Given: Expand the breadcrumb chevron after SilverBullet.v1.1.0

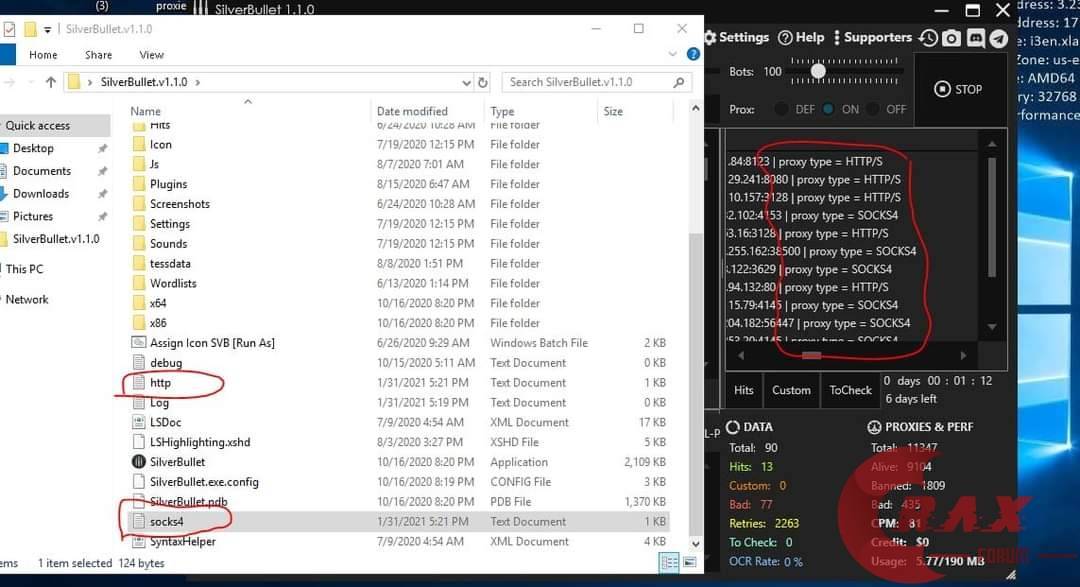Looking at the screenshot, I should 198,82.
